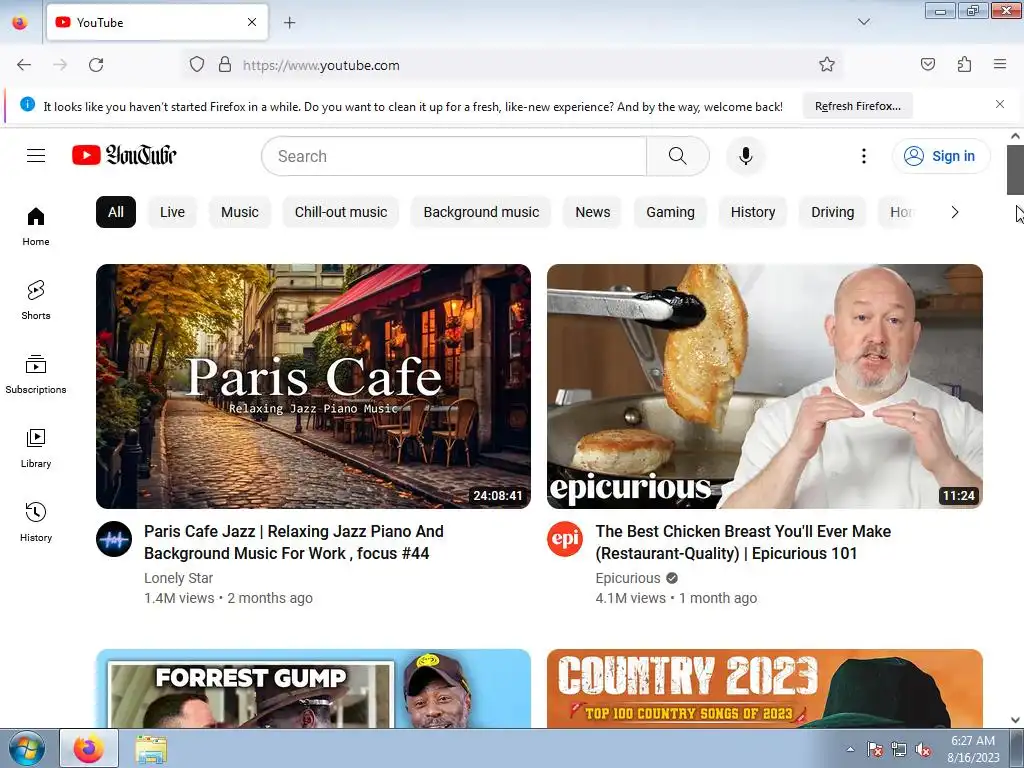The width and height of the screenshot is (1024, 768).
Task: Play the Epicurious chicken breast thumbnail
Action: coord(765,386)
